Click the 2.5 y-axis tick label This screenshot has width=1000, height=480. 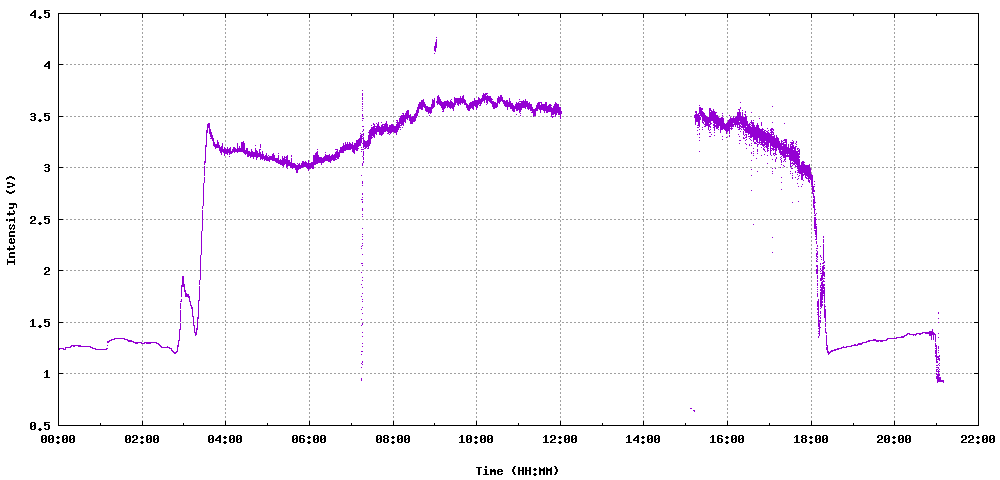click(40, 219)
